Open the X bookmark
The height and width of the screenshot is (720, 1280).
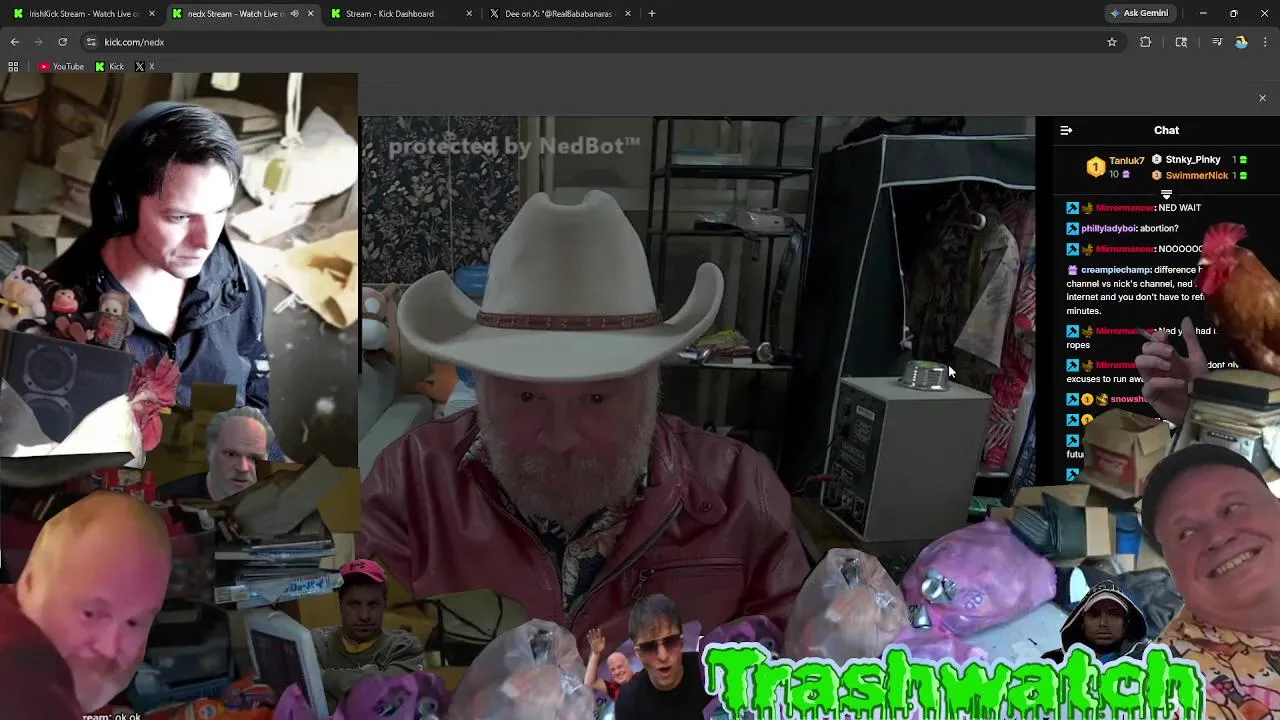145,67
